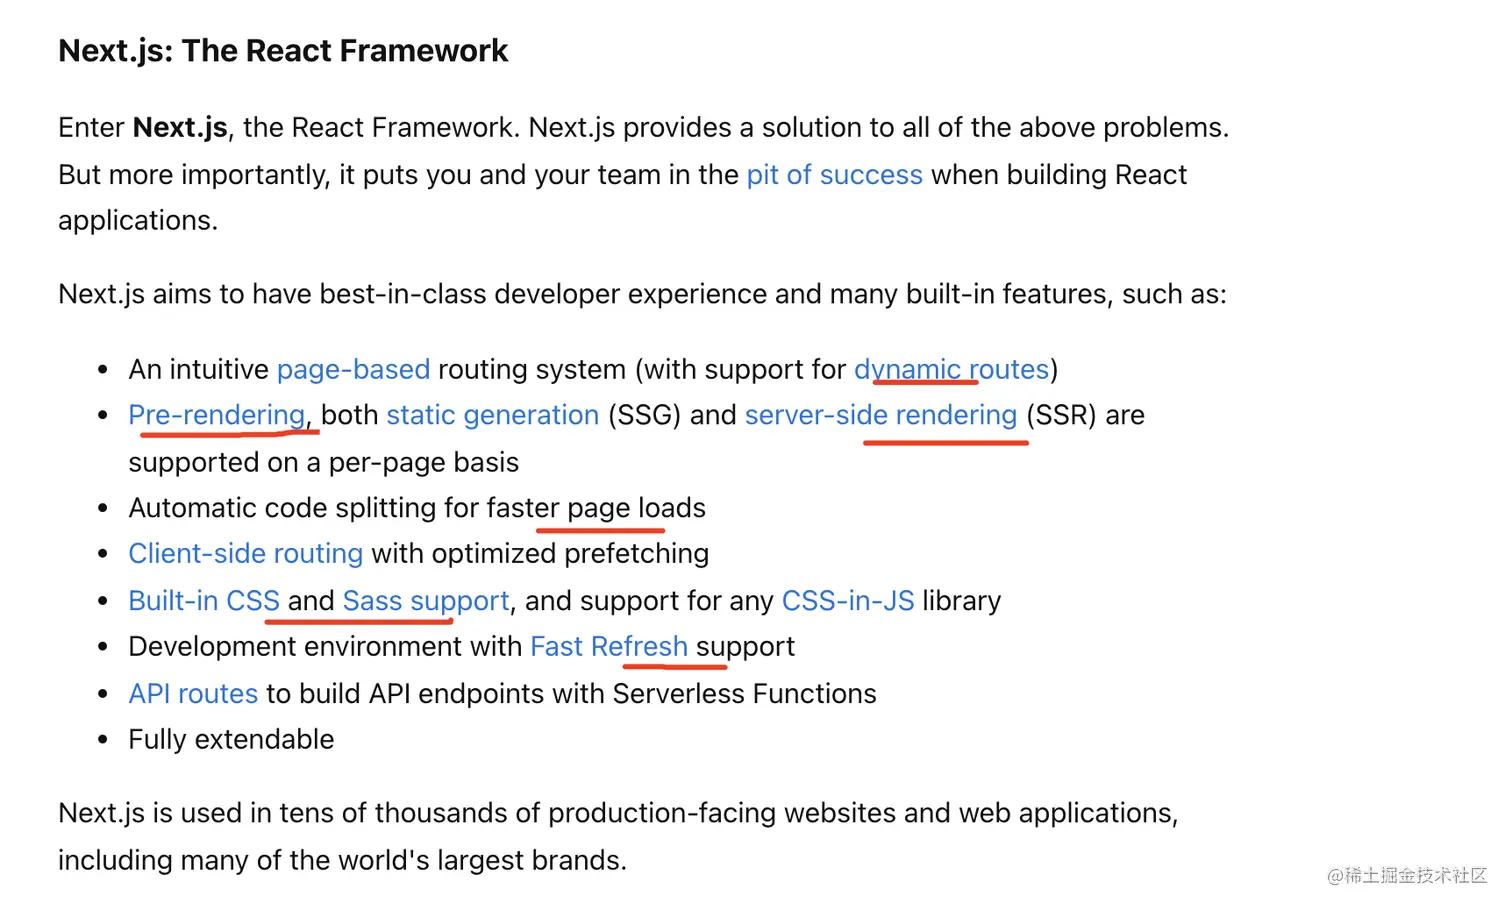Screen dimensions: 1512x910
Task: Click the "Fully extendable" list item
Action: [231, 740]
